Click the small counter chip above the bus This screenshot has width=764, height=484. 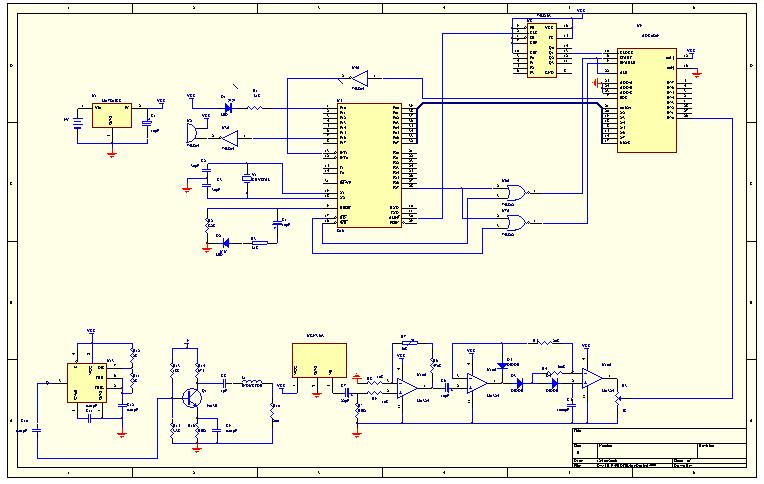(x=541, y=50)
